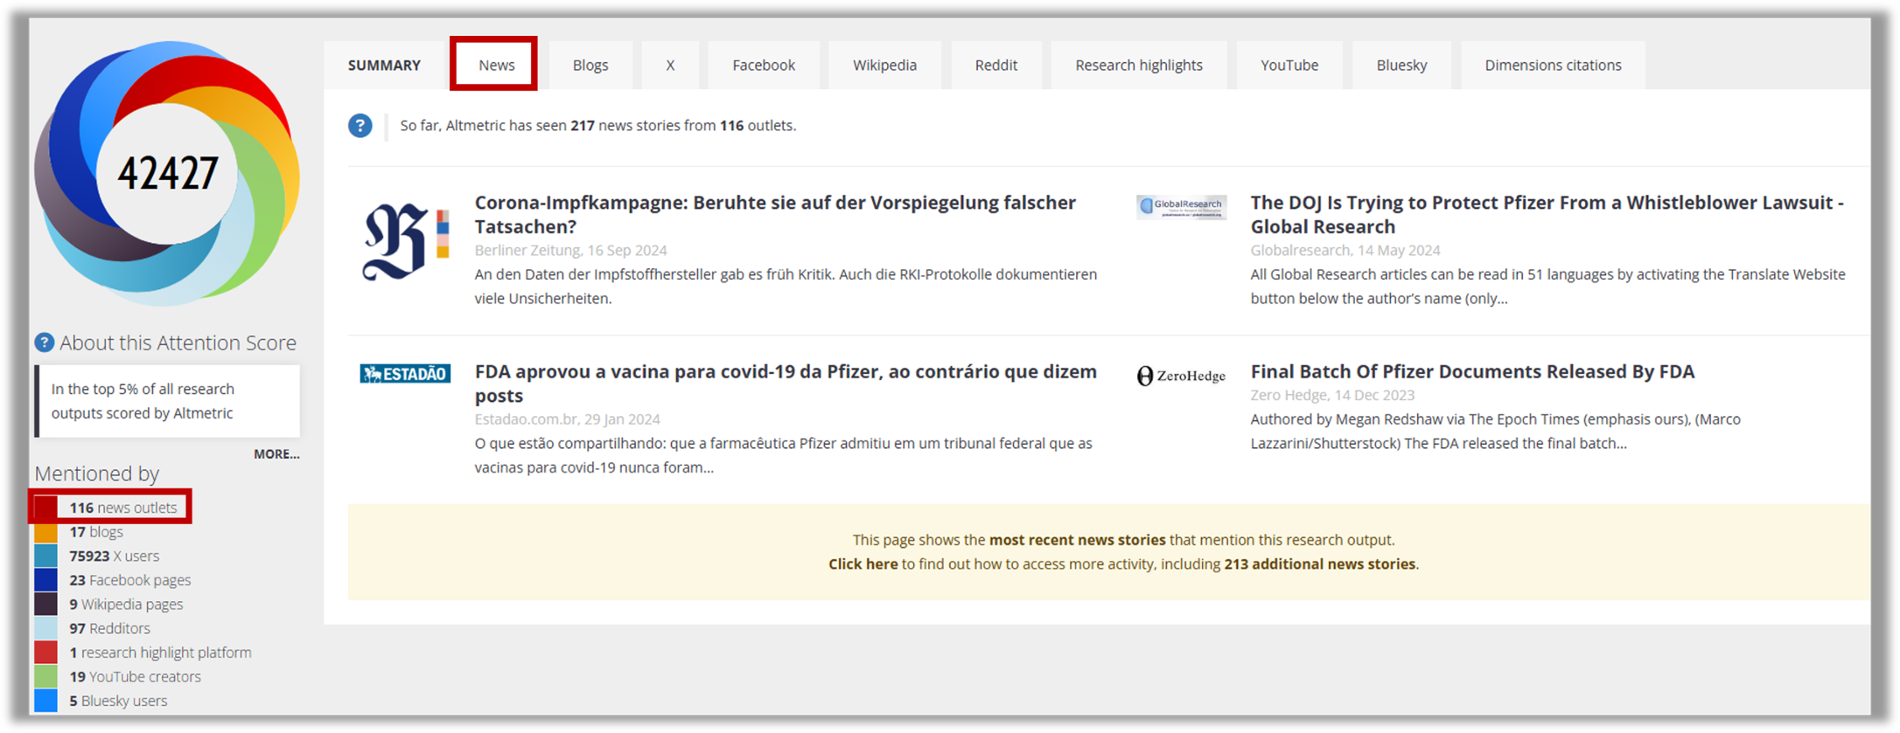The image size is (1900, 733).
Task: Click the 1 research highlight platform entry
Action: coord(160,652)
